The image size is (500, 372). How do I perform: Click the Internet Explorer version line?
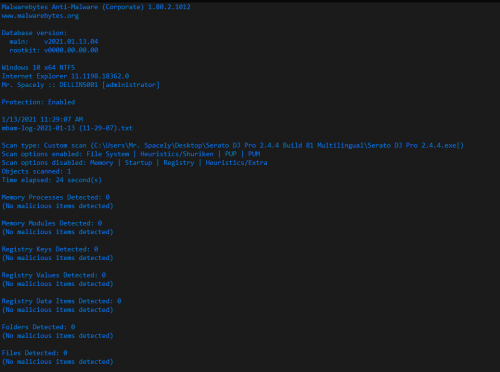[65, 76]
